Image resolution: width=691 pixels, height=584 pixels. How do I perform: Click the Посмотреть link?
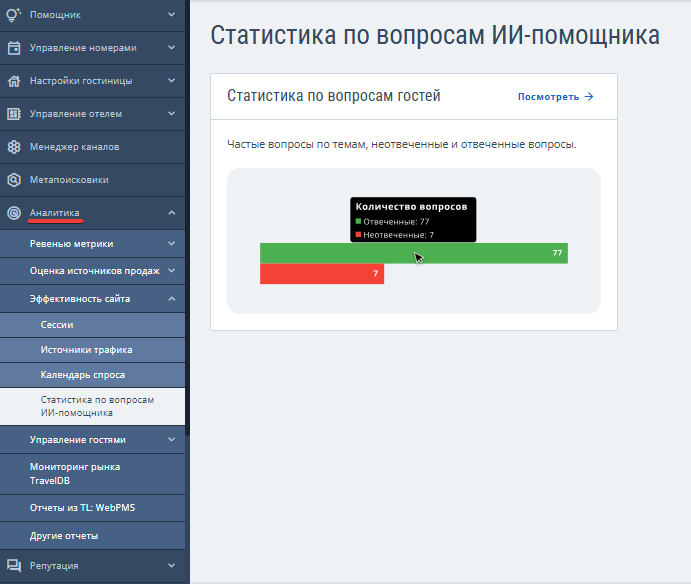[556, 97]
